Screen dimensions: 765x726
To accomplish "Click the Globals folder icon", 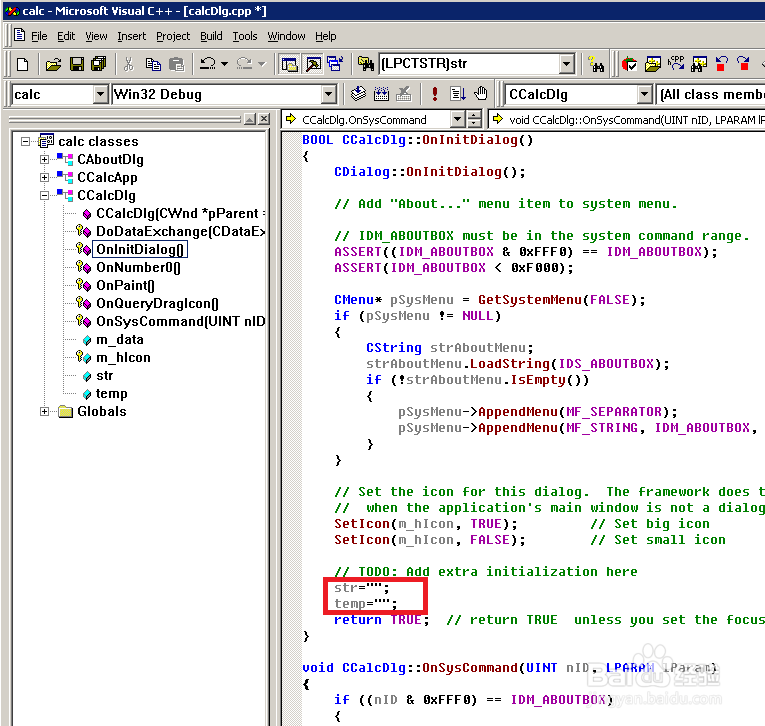I will [x=65, y=412].
